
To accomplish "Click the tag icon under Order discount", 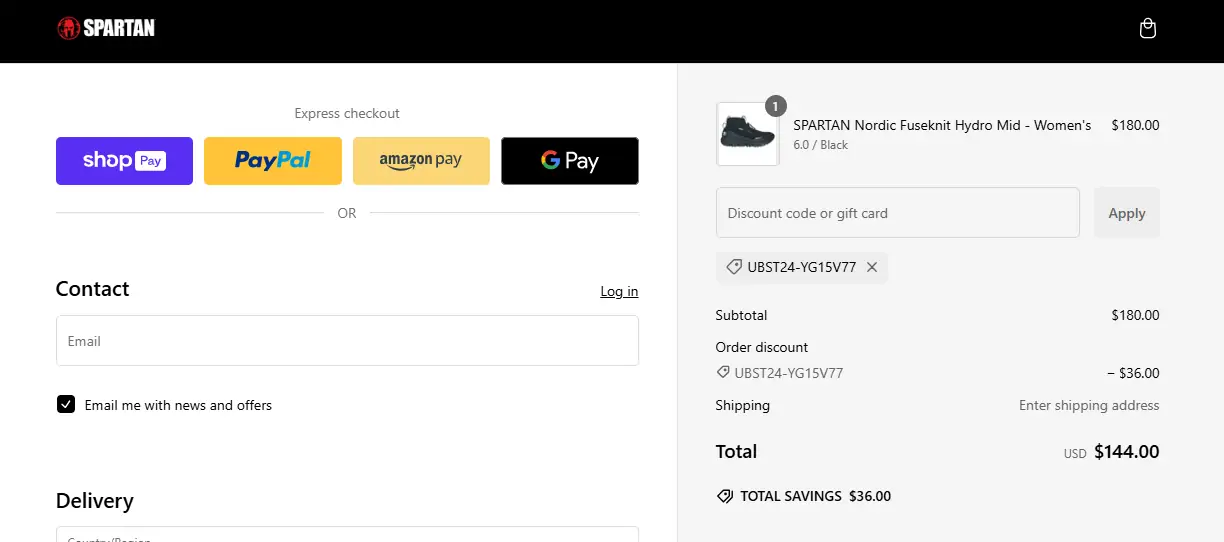I will pyautogui.click(x=723, y=373).
